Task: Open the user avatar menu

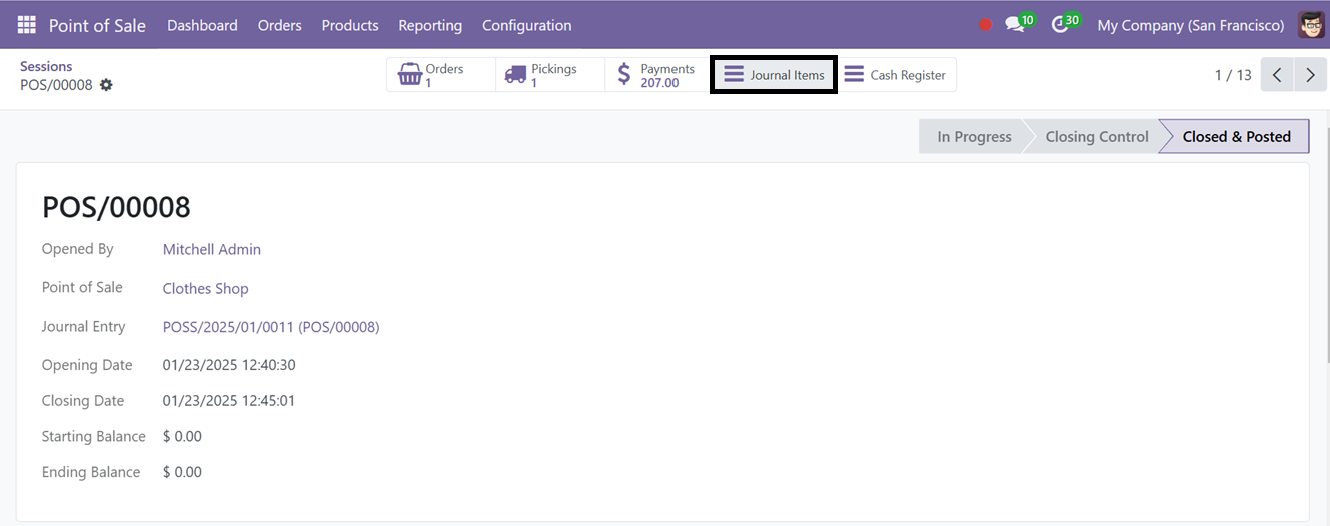Action: [1311, 25]
